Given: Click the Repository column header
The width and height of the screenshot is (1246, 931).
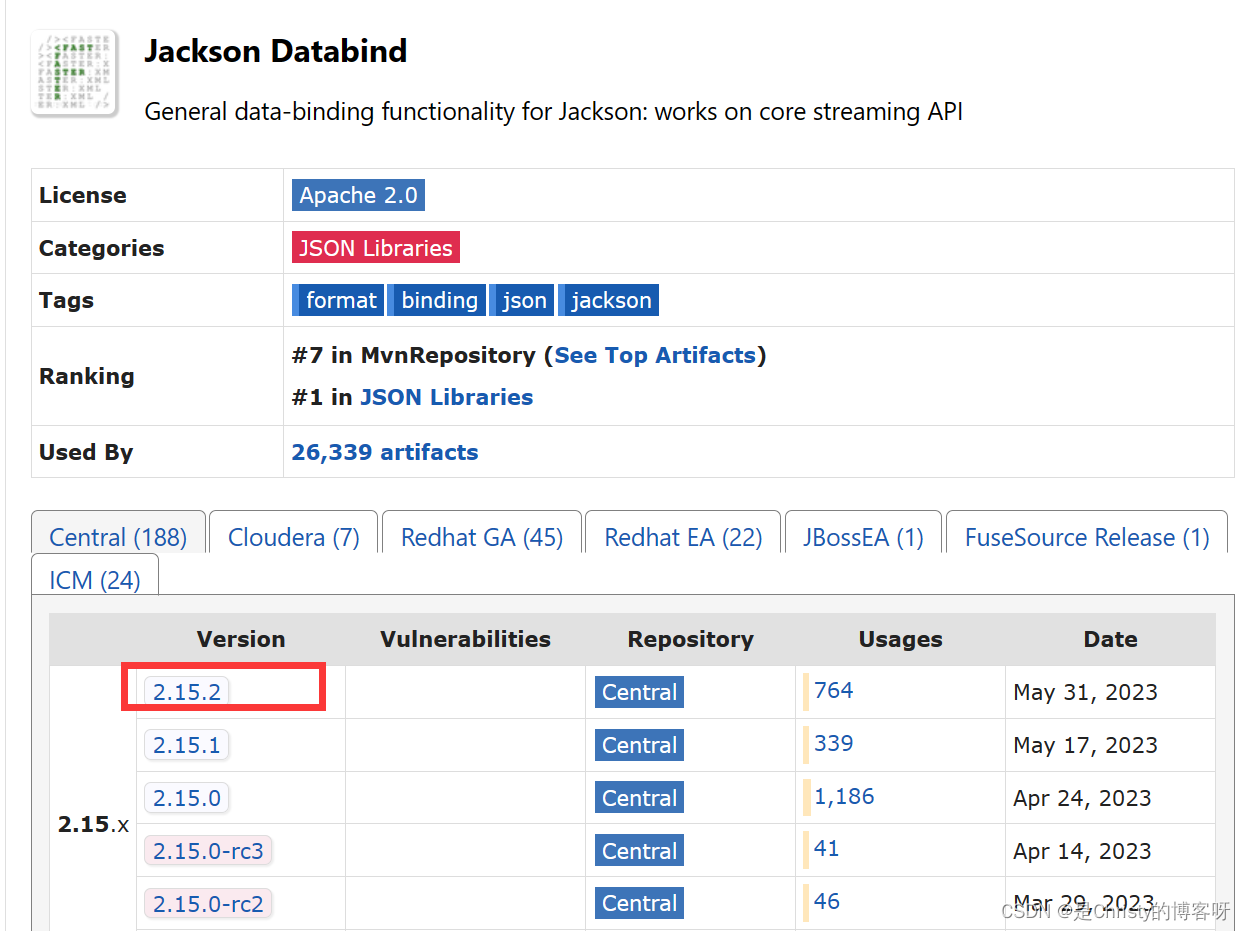Looking at the screenshot, I should tap(690, 639).
